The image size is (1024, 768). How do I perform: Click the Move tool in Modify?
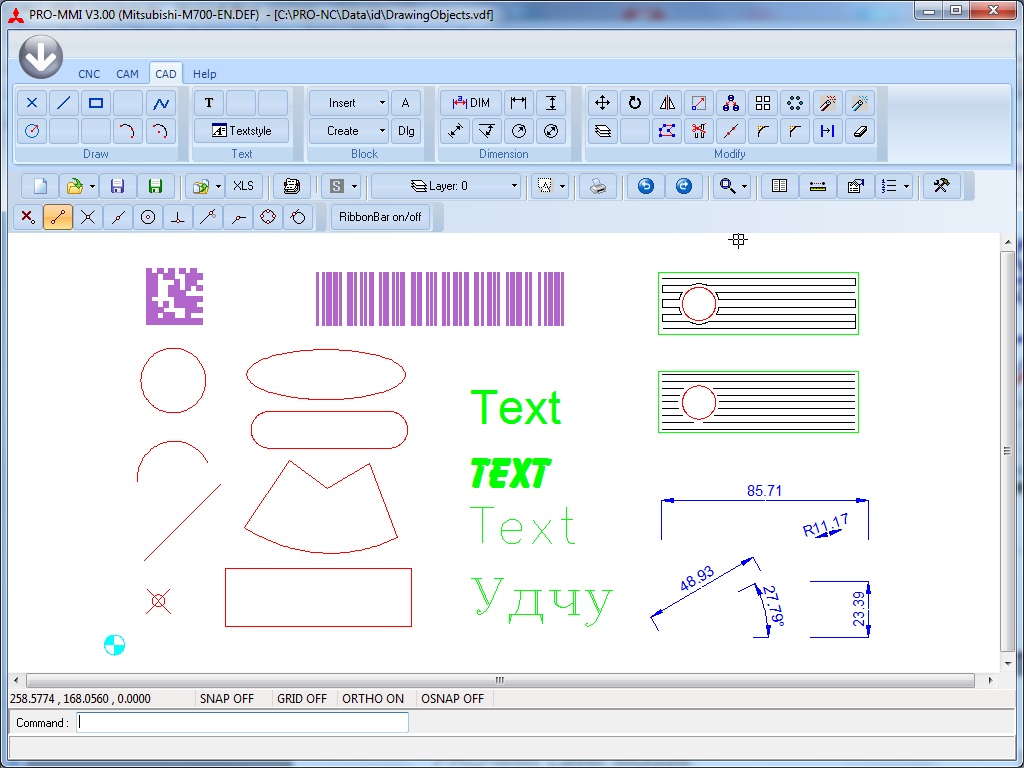tap(602, 103)
